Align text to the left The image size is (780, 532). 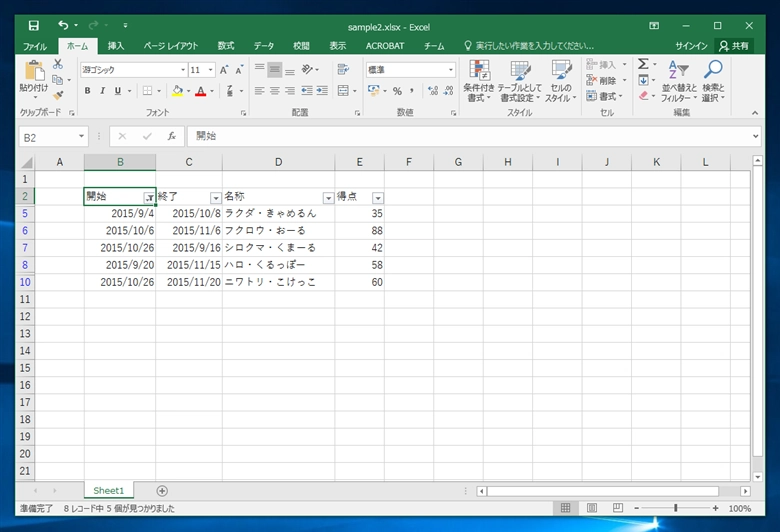(259, 91)
